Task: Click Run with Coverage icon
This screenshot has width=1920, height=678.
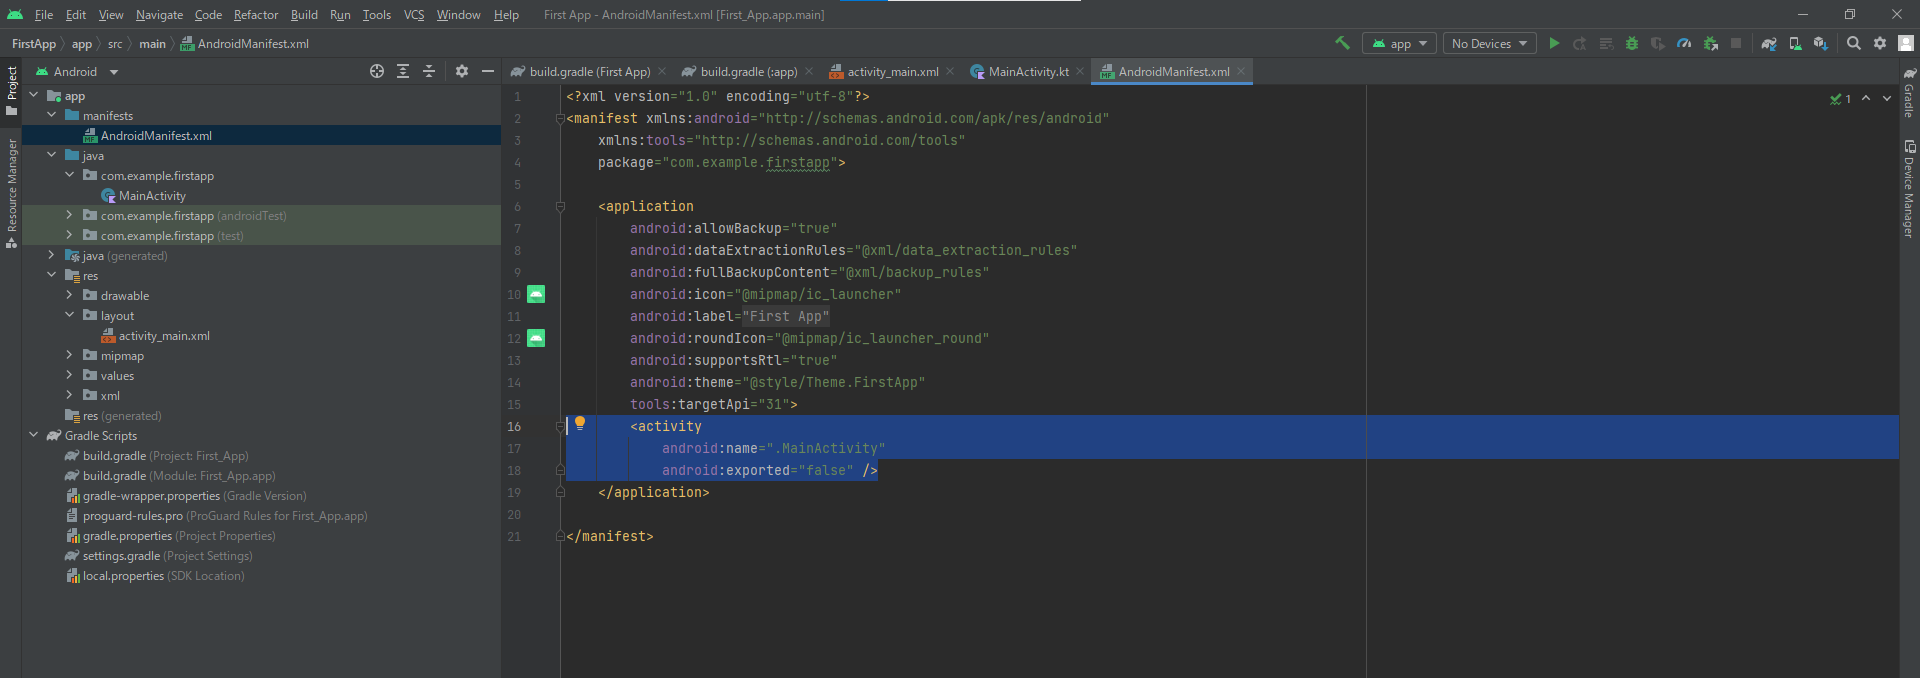Action: [1658, 43]
